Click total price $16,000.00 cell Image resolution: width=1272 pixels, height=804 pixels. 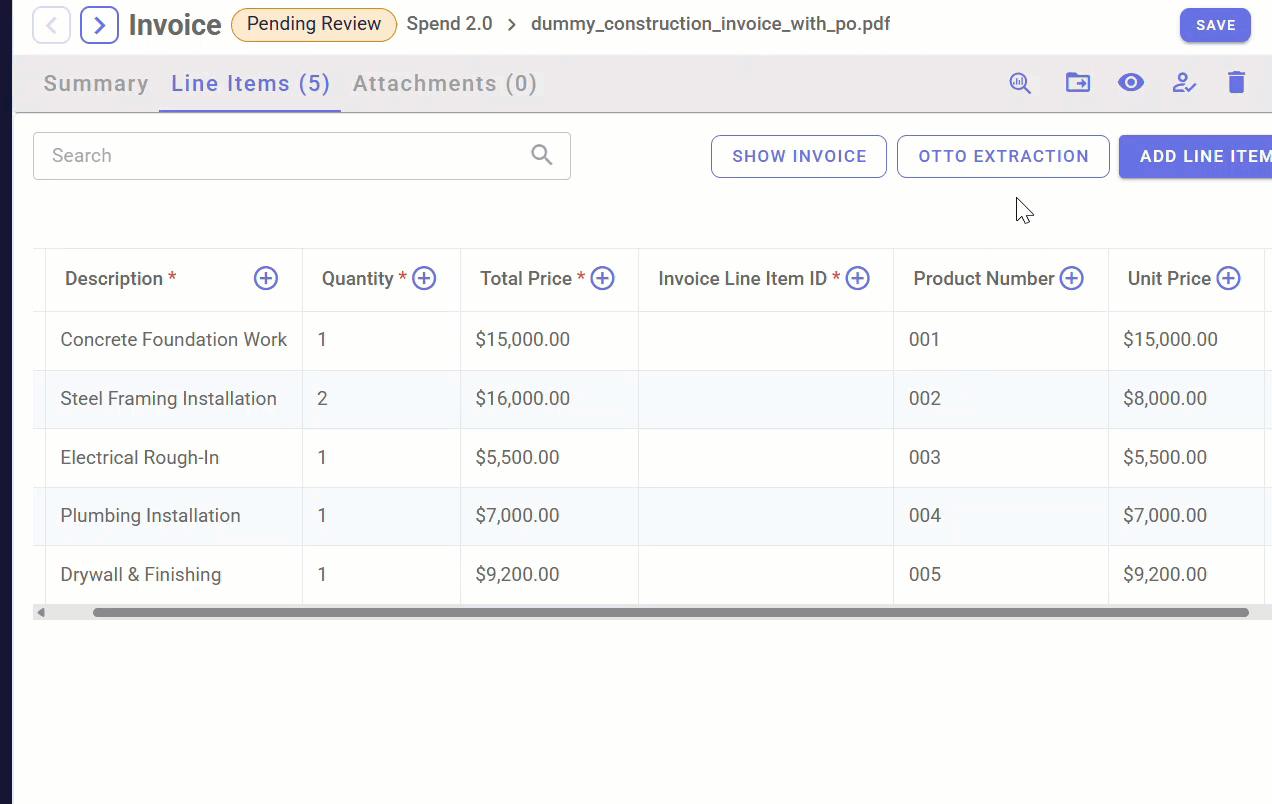(x=549, y=399)
